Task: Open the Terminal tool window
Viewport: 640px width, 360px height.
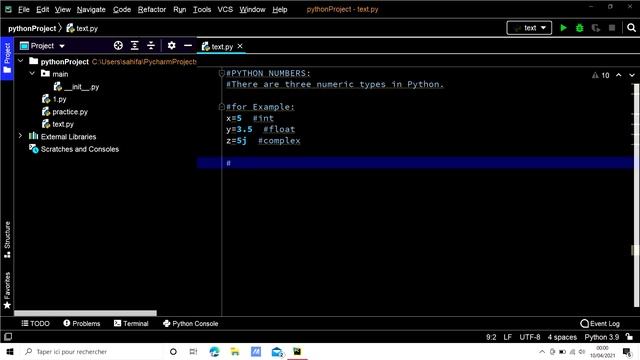Action: pyautogui.click(x=131, y=323)
